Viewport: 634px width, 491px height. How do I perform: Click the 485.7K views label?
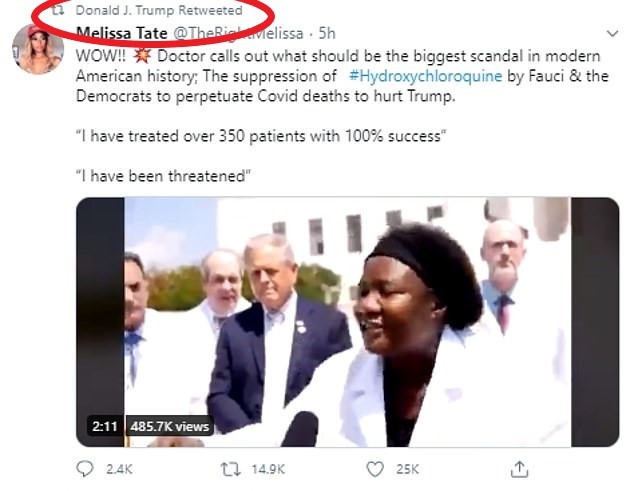[167, 426]
